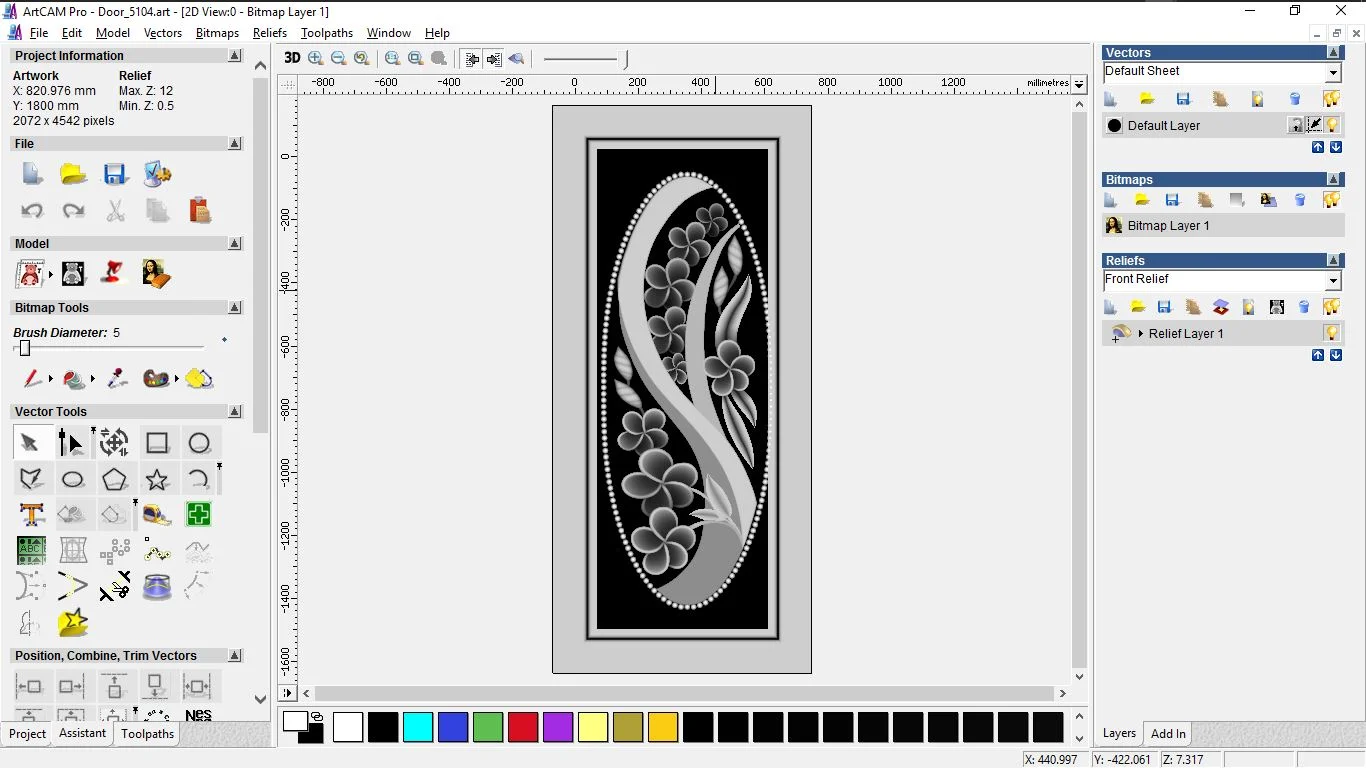
Task: Select the Node Editing tool
Action: click(x=71, y=443)
